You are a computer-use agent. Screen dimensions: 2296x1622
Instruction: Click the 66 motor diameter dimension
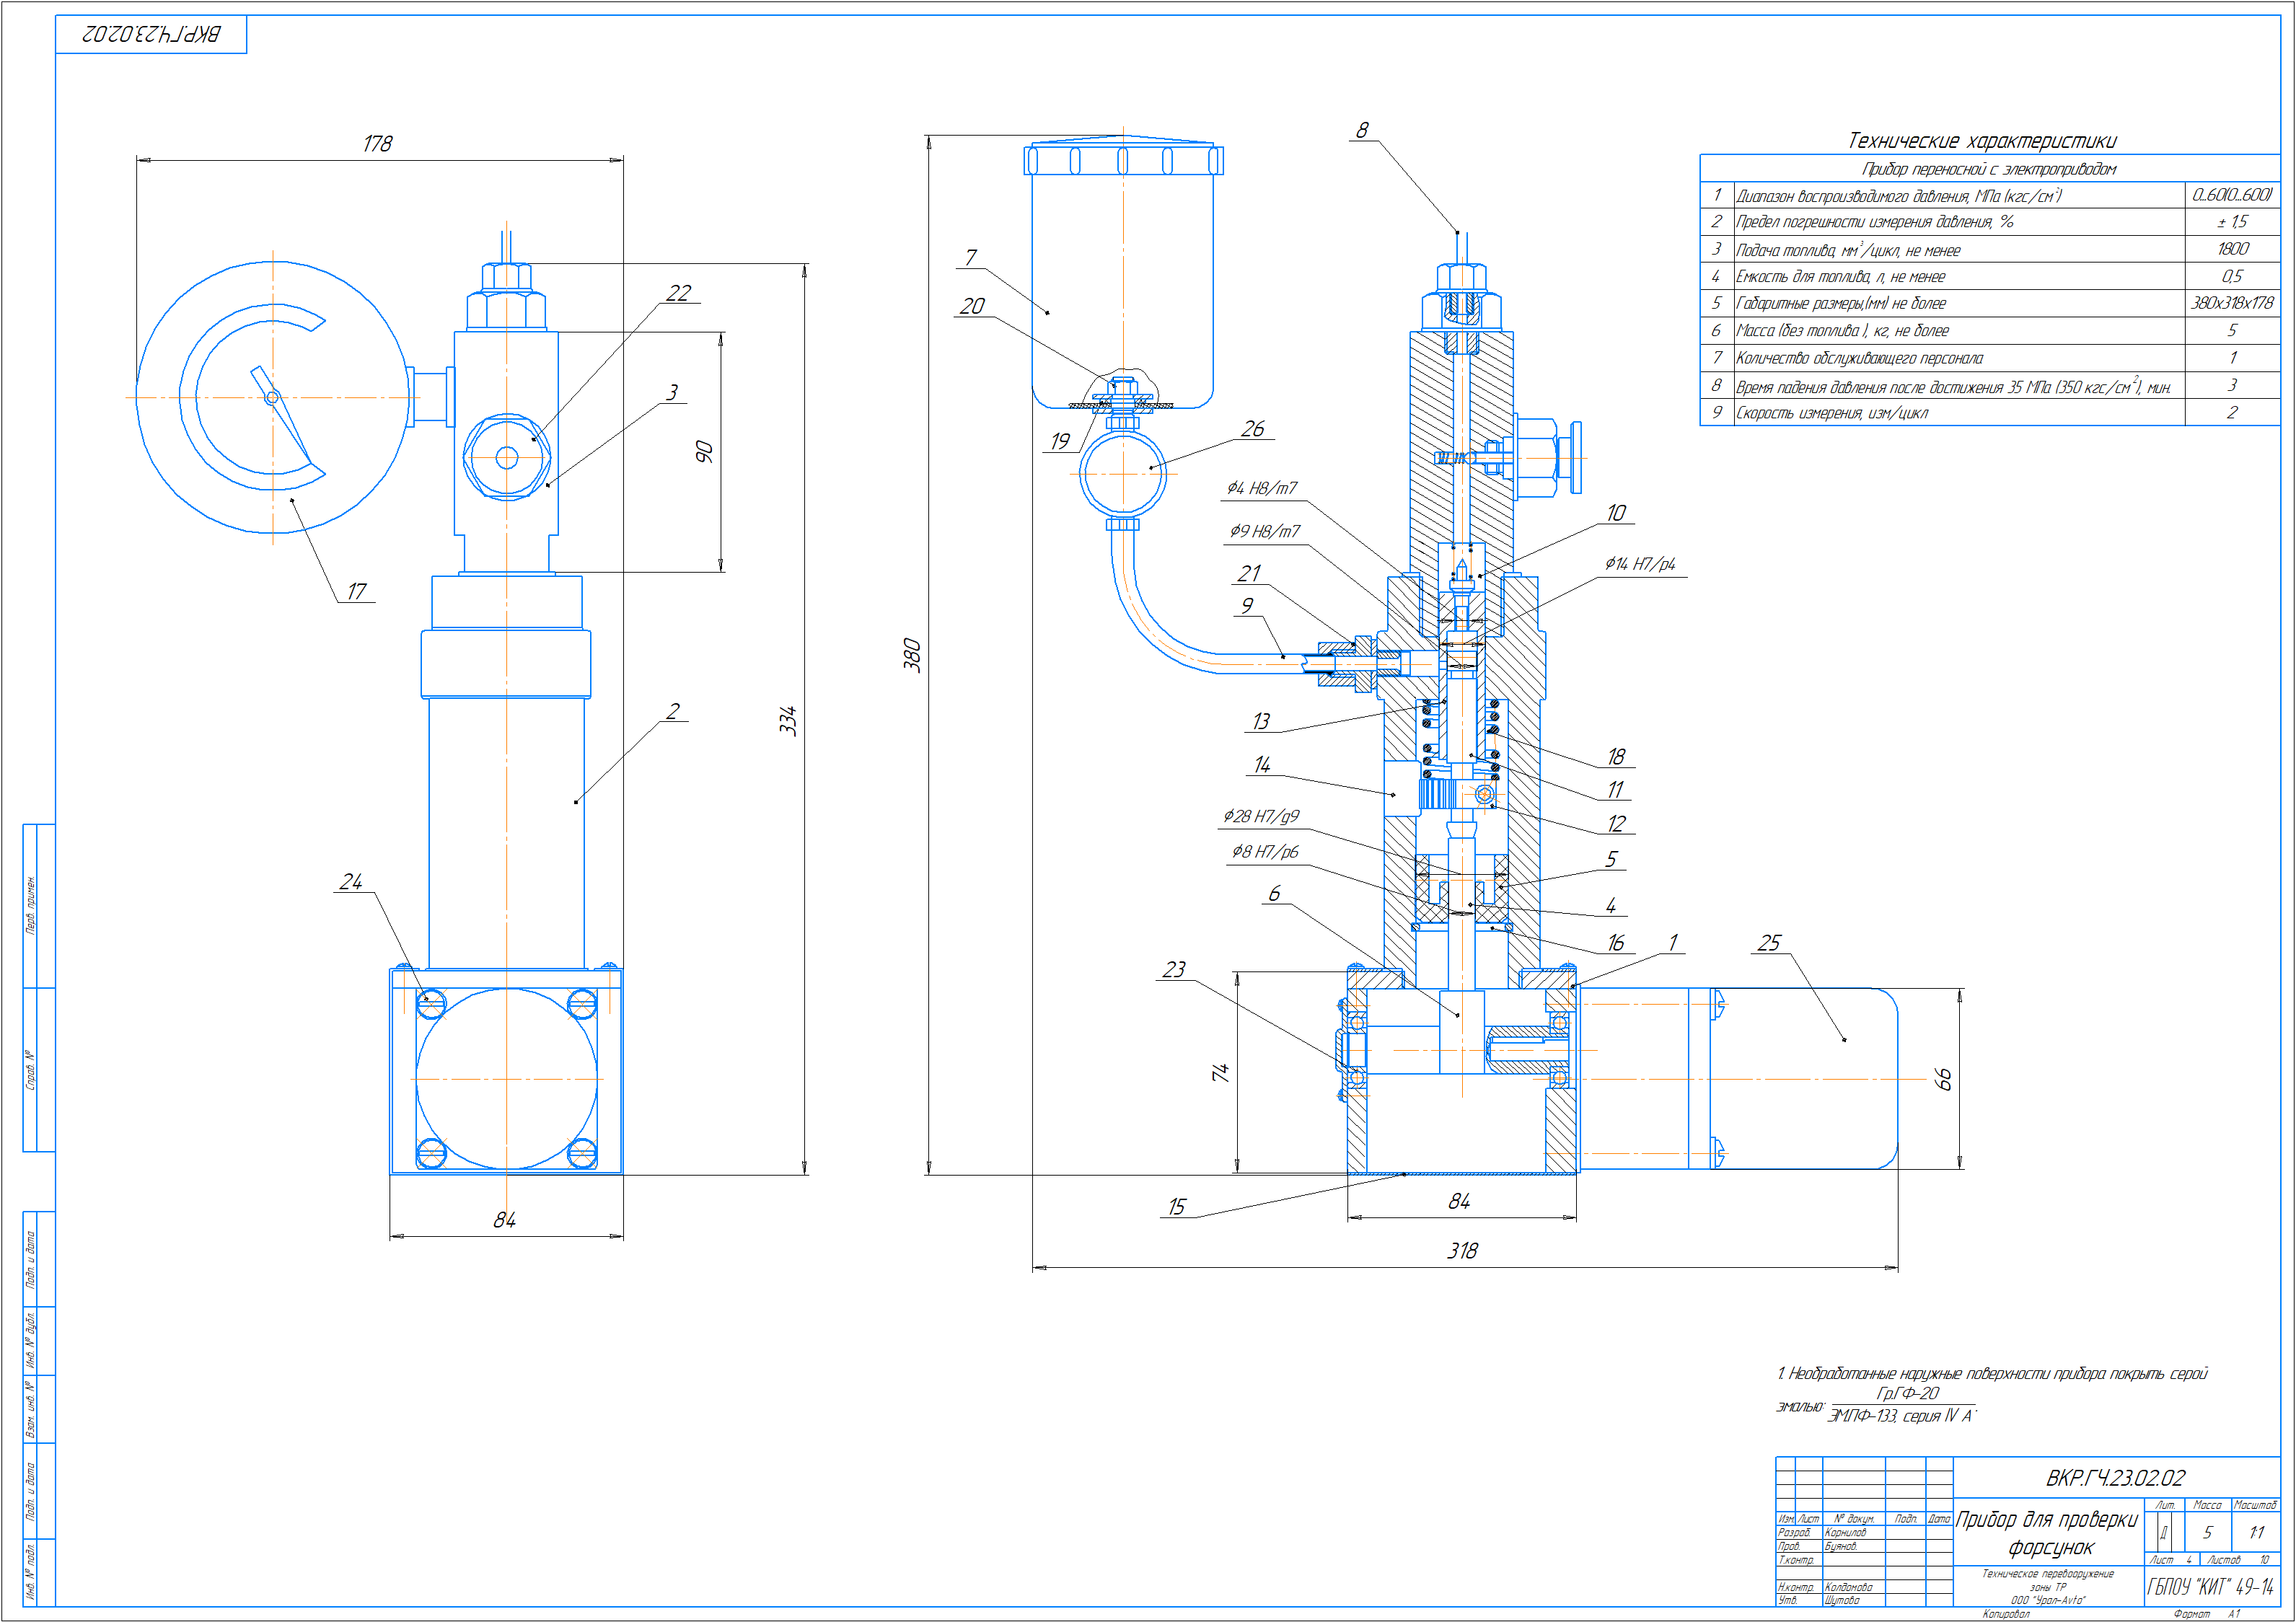1943,1079
